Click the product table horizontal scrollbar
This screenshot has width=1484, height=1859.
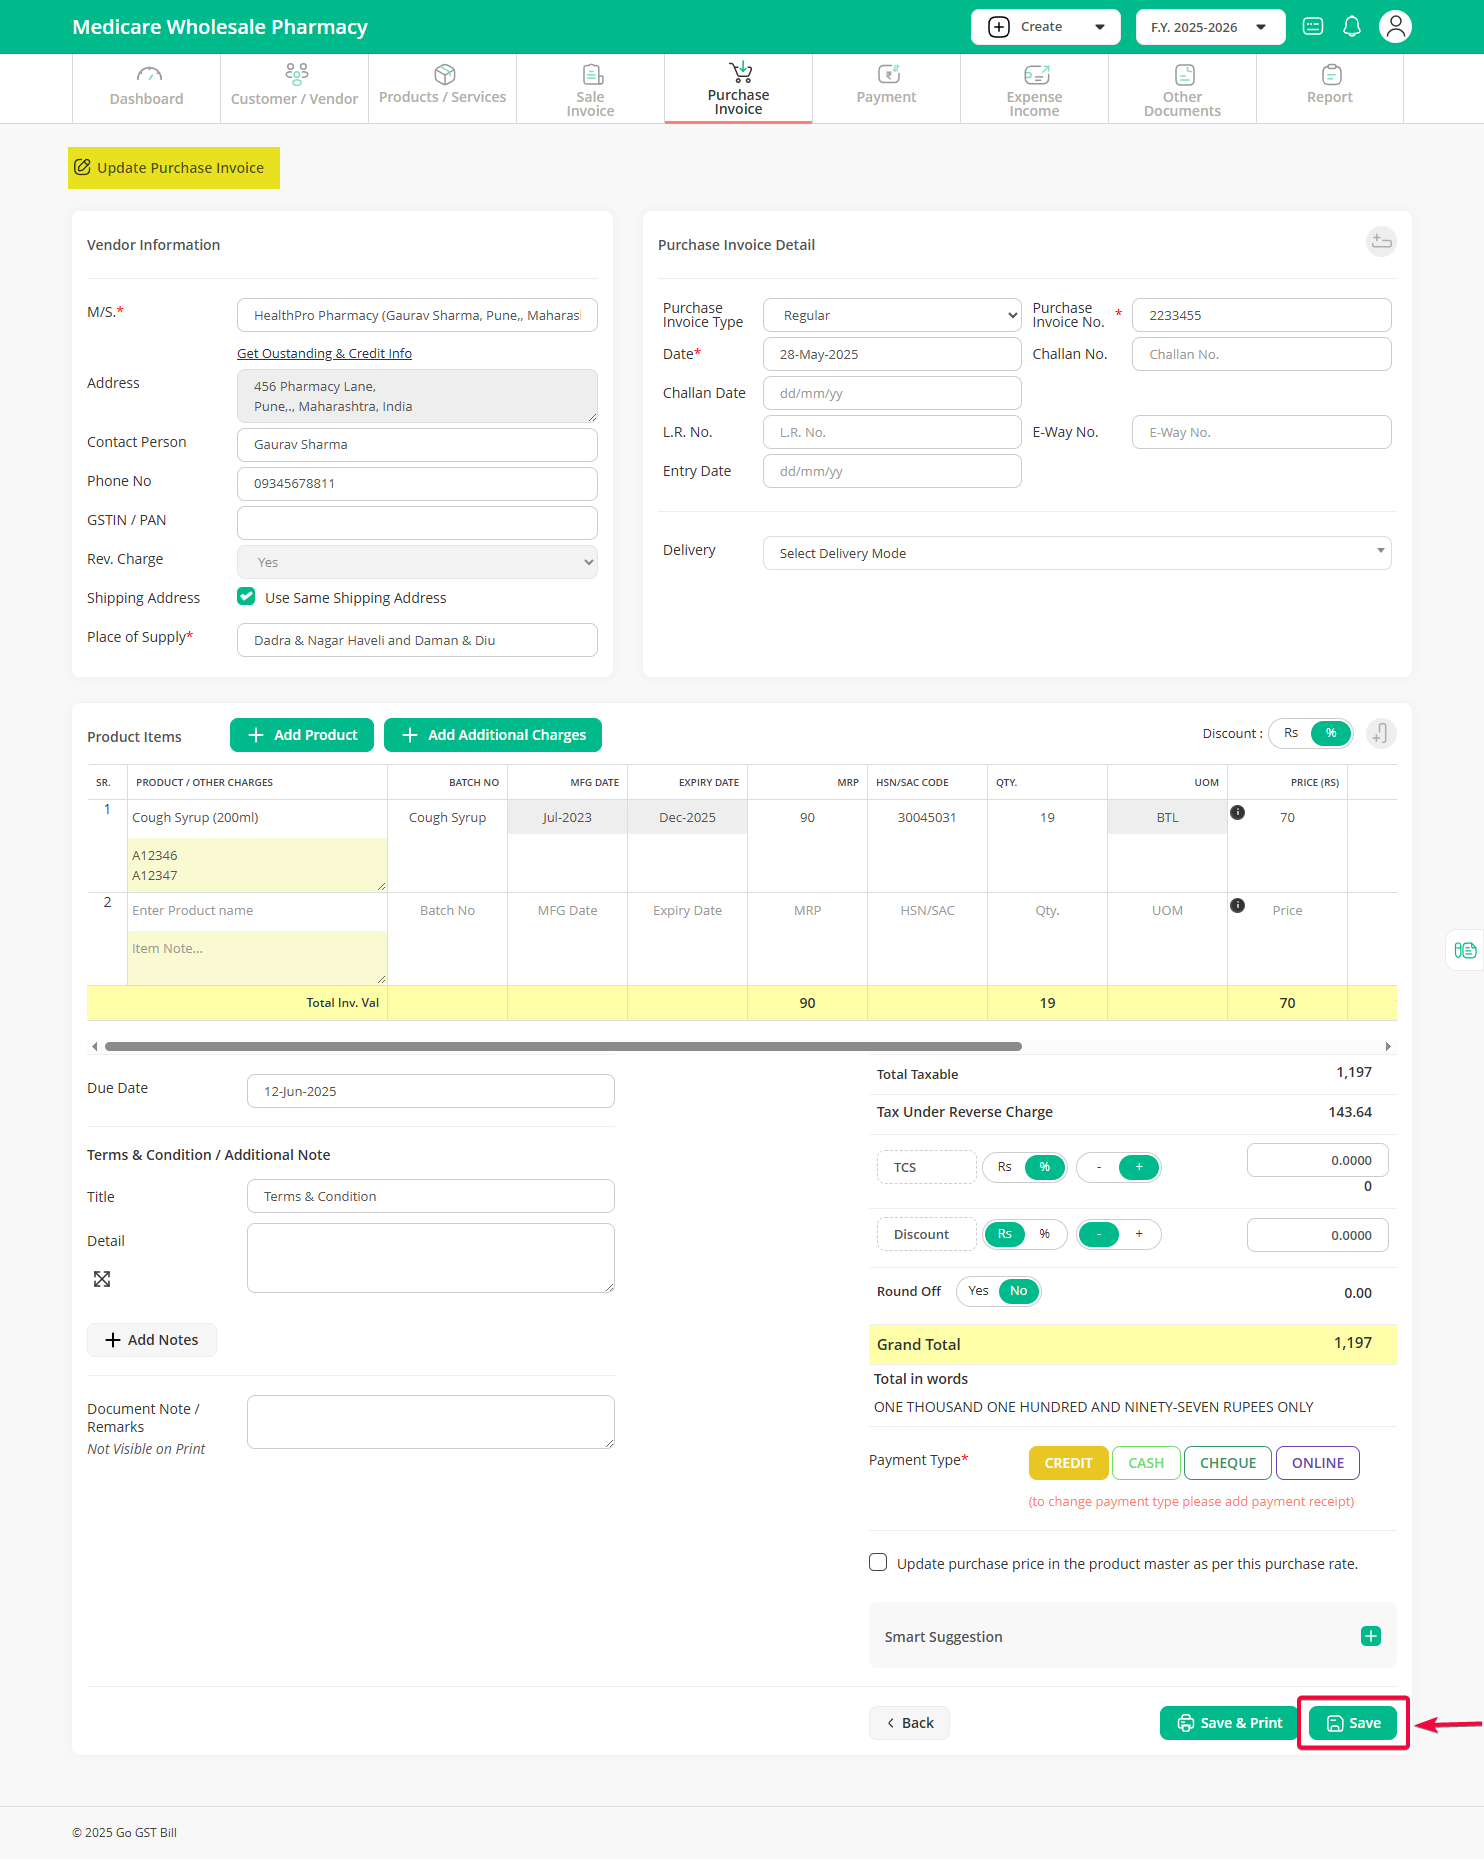click(563, 1046)
